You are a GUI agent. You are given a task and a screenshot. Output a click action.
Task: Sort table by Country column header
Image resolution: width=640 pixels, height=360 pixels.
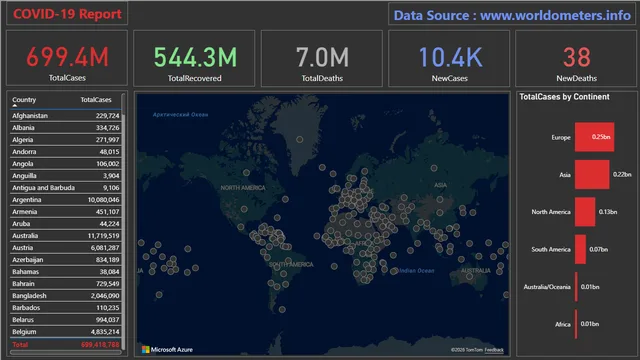[24, 100]
